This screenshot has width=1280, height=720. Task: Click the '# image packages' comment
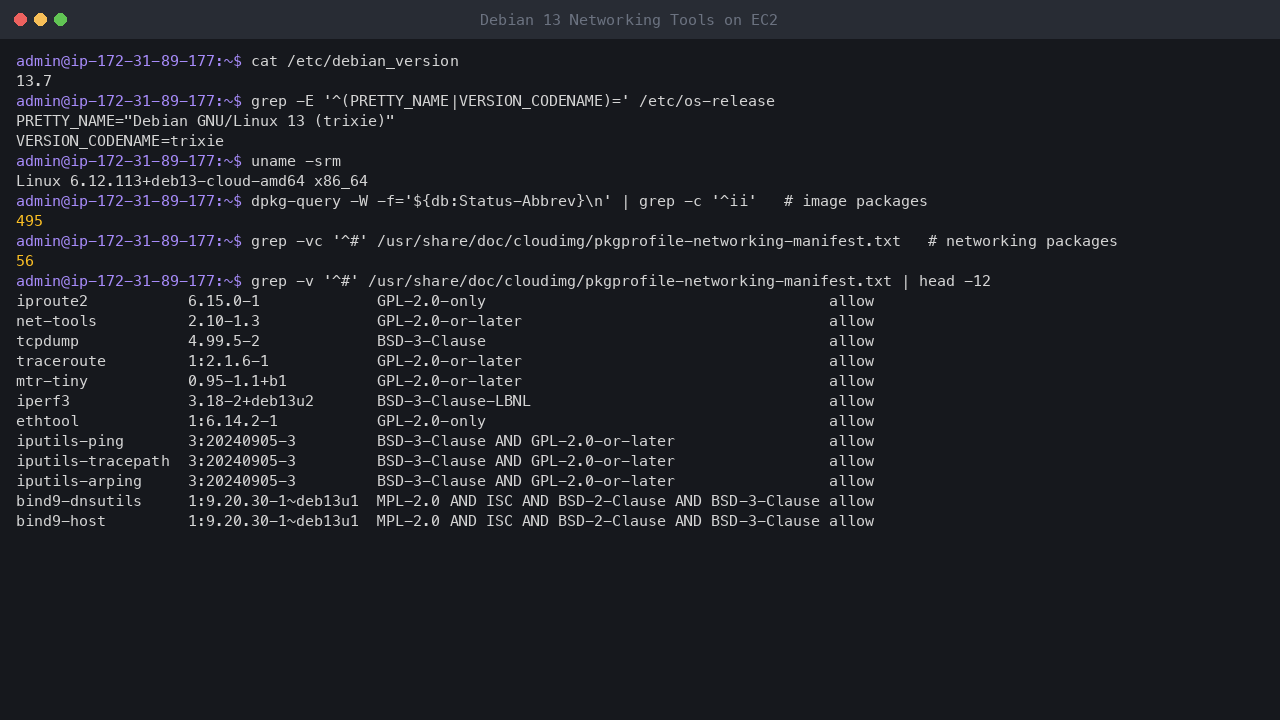(856, 201)
